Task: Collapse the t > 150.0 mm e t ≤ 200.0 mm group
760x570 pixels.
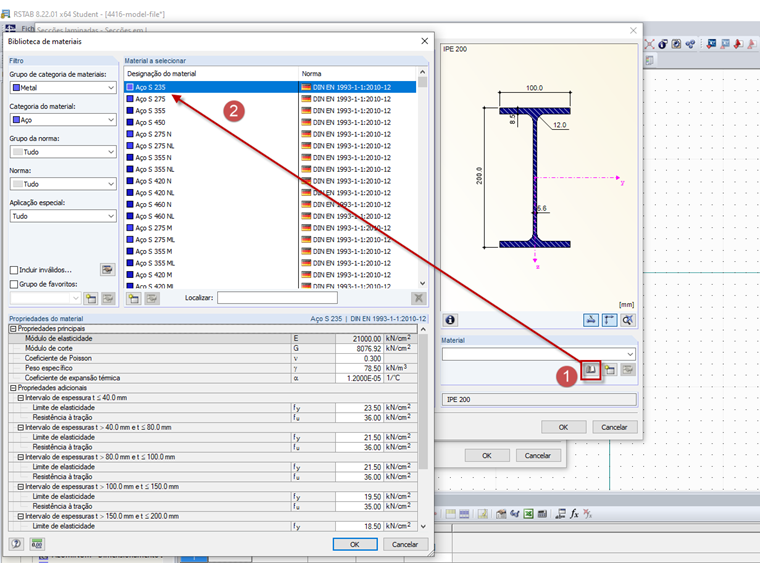Action: pos(21,516)
